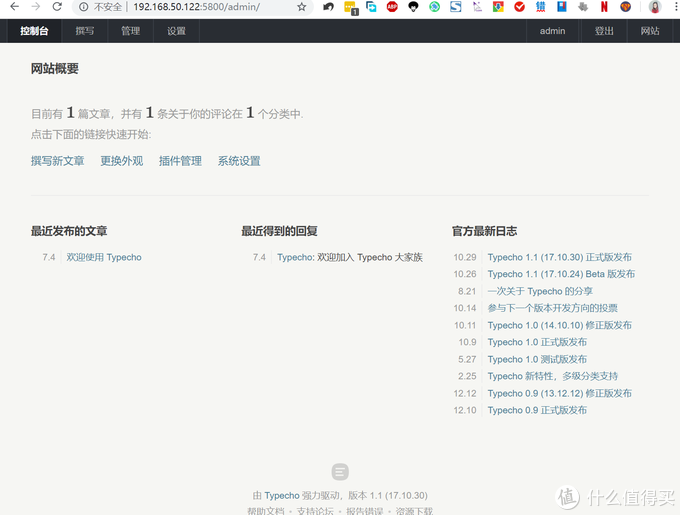Click the admin user link
Viewport: 680px width, 515px height.
click(552, 31)
